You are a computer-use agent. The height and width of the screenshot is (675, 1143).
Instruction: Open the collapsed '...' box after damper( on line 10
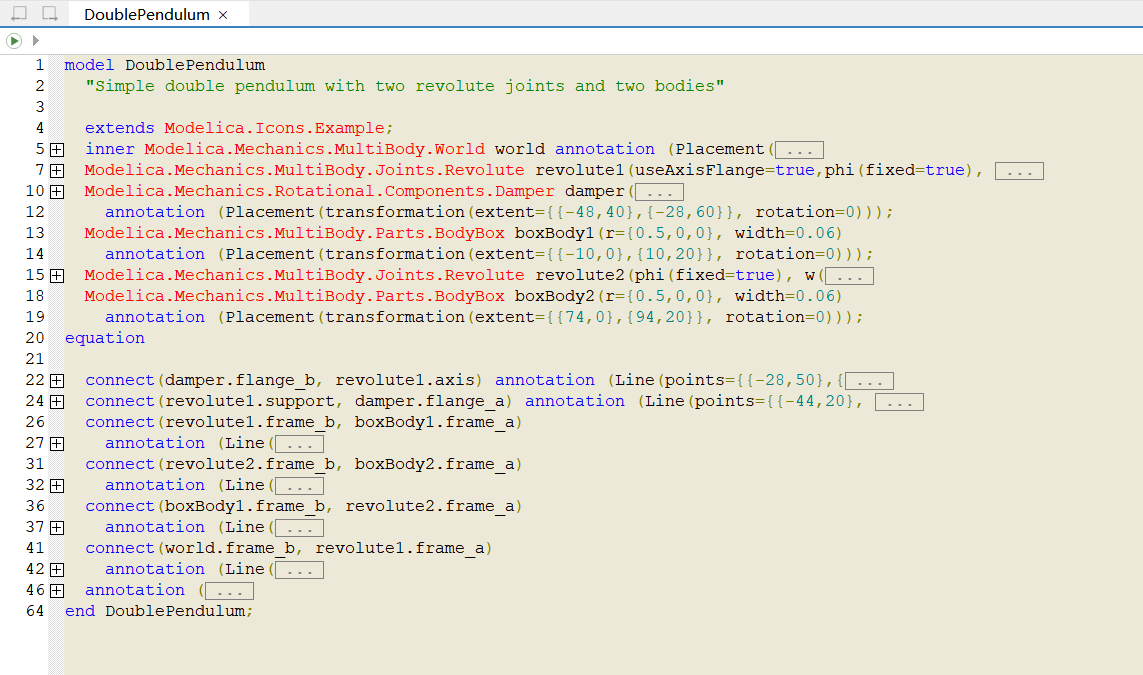pyautogui.click(x=659, y=192)
